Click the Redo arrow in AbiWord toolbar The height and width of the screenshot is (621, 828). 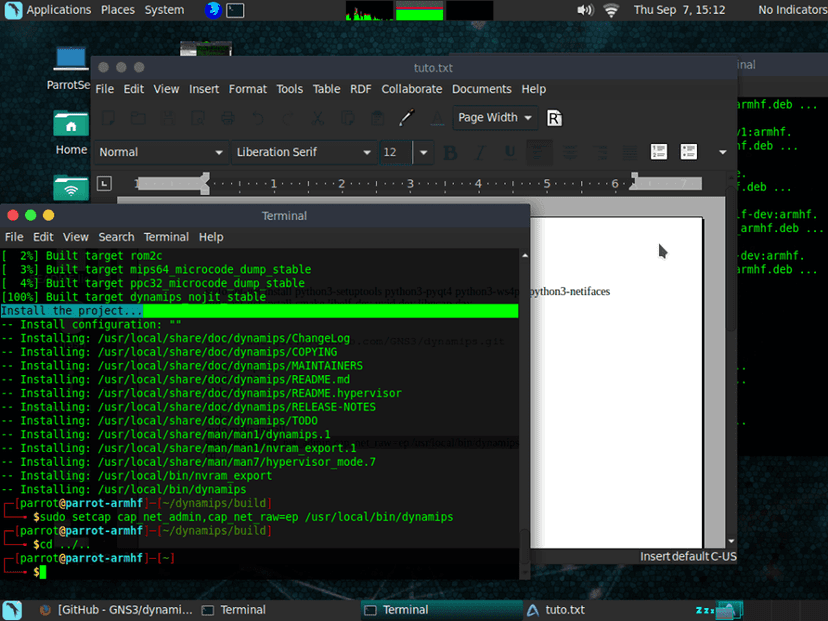click(x=287, y=117)
